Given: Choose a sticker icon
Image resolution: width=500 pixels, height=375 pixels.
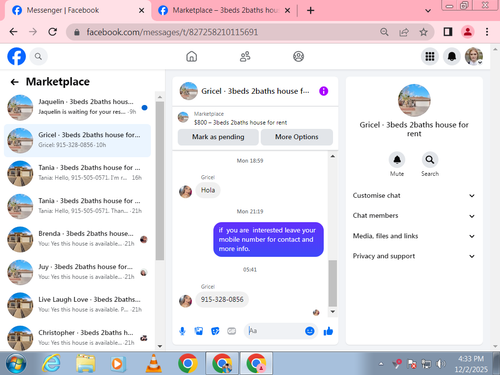Looking at the screenshot, I should (215, 331).
